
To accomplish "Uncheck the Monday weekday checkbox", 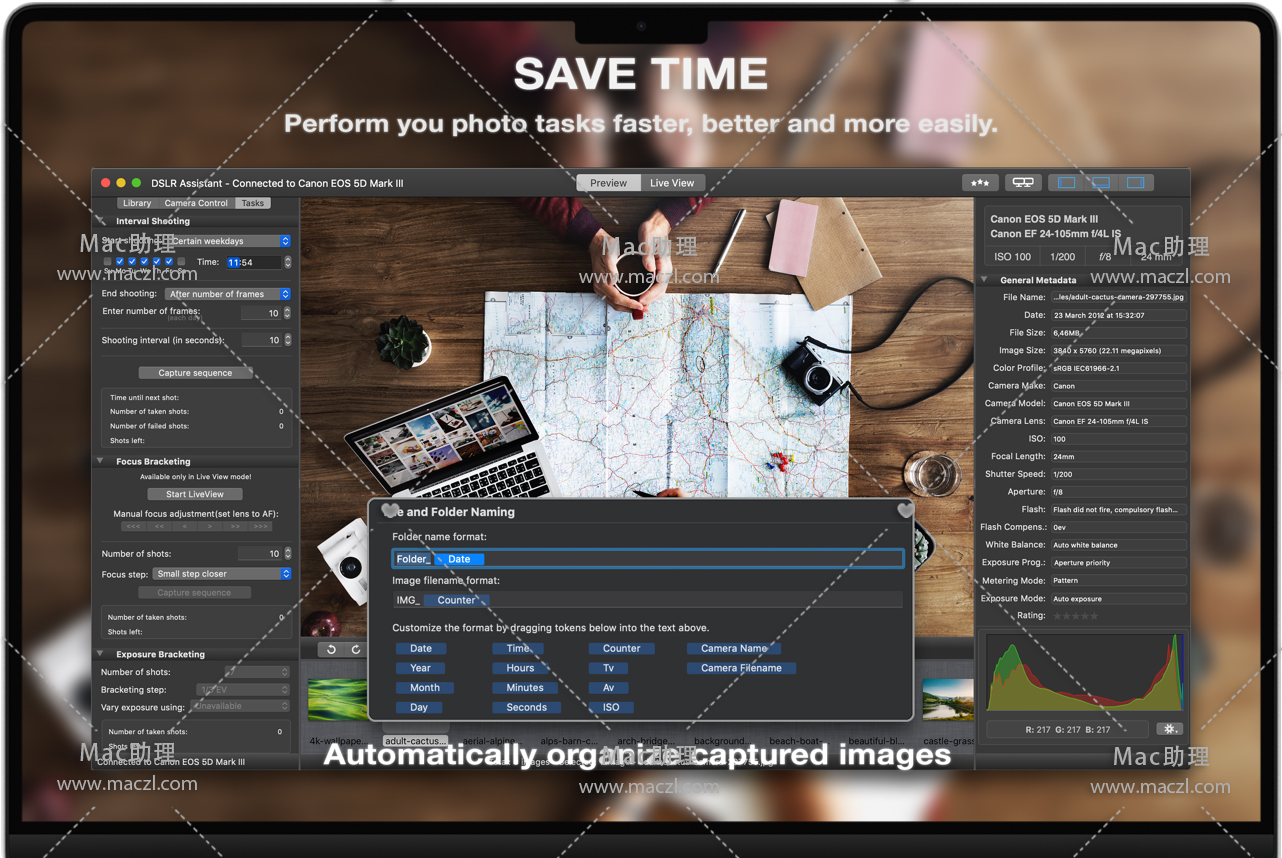I will click(x=120, y=262).
